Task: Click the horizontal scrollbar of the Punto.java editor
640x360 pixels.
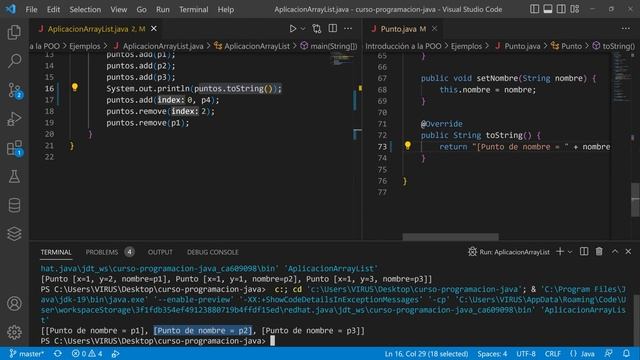Action: pyautogui.click(x=450, y=237)
